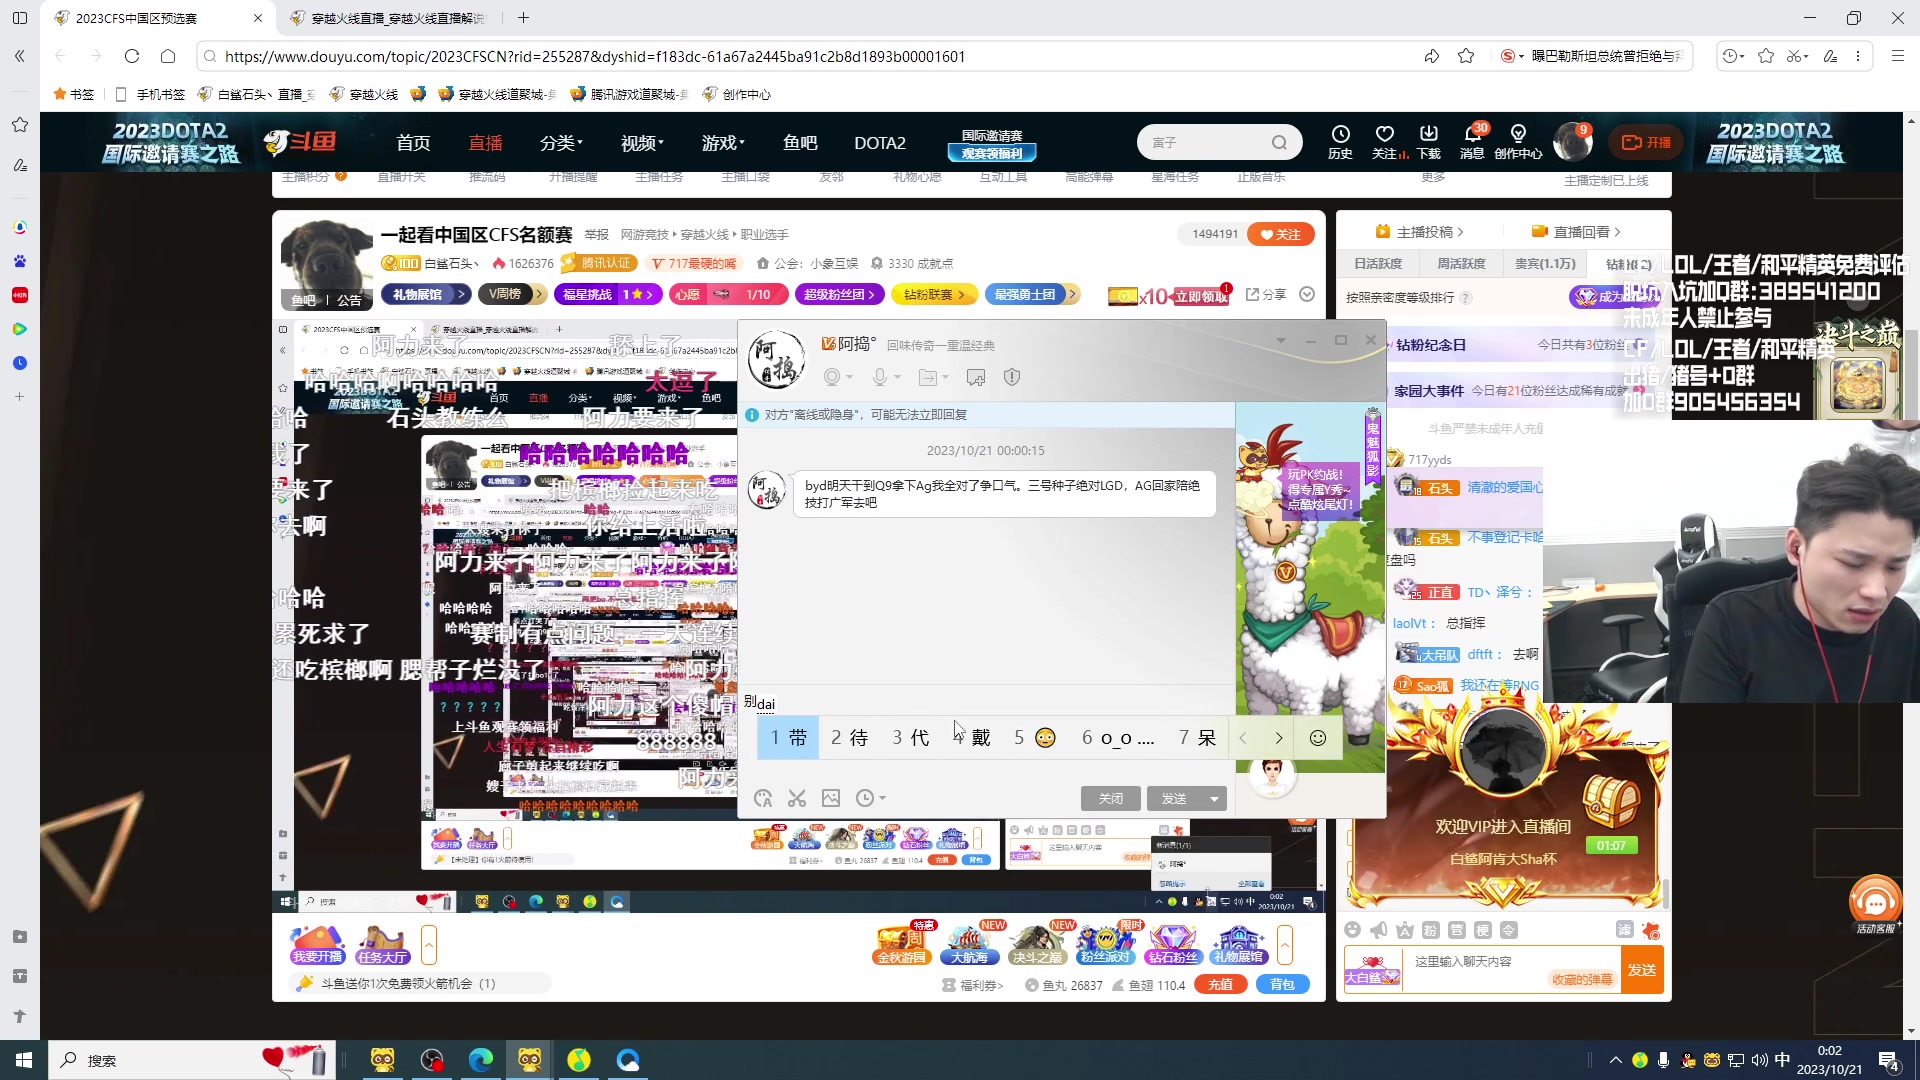Click the 关闭 close button in chat window
The width and height of the screenshot is (1920, 1080).
point(1110,799)
